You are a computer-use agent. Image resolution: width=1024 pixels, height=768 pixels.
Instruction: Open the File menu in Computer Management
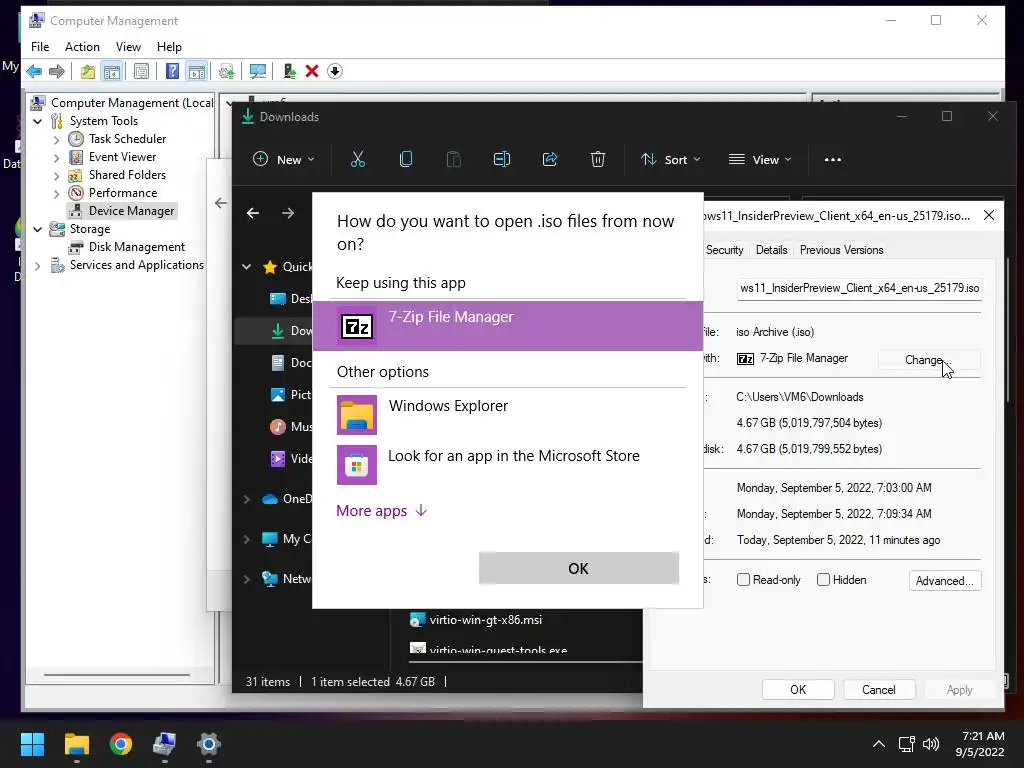pyautogui.click(x=40, y=47)
